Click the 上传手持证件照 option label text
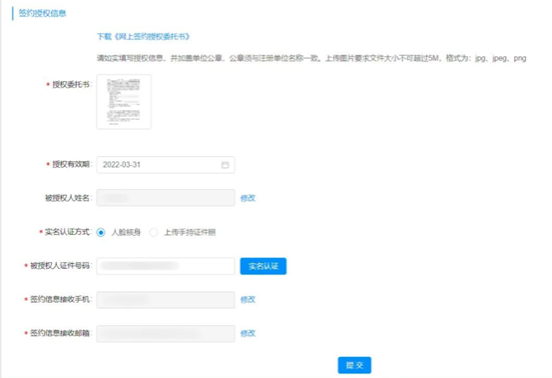 pyautogui.click(x=190, y=233)
